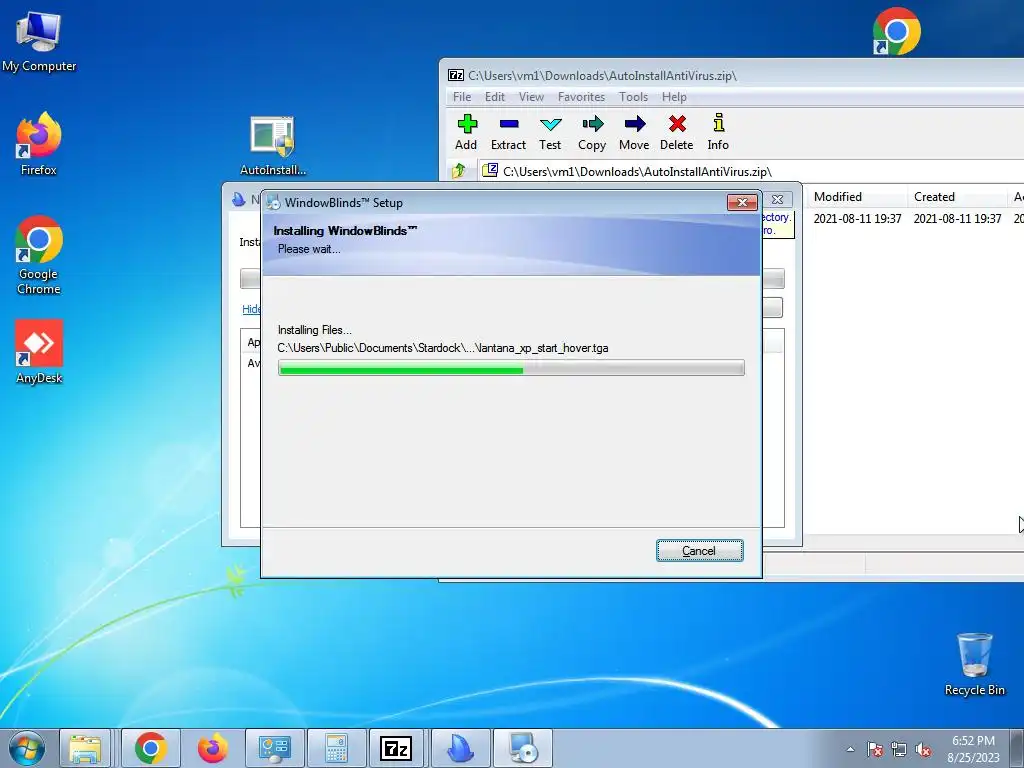
Task: Click the Calculator taskbar icon
Action: [336, 748]
